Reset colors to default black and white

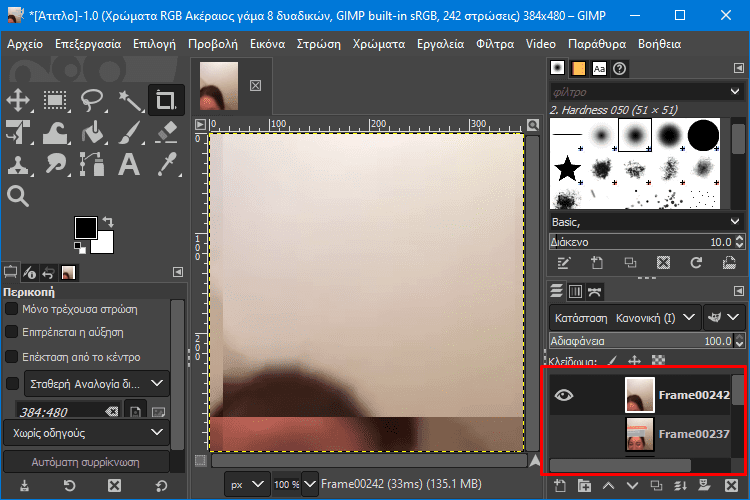(79, 247)
